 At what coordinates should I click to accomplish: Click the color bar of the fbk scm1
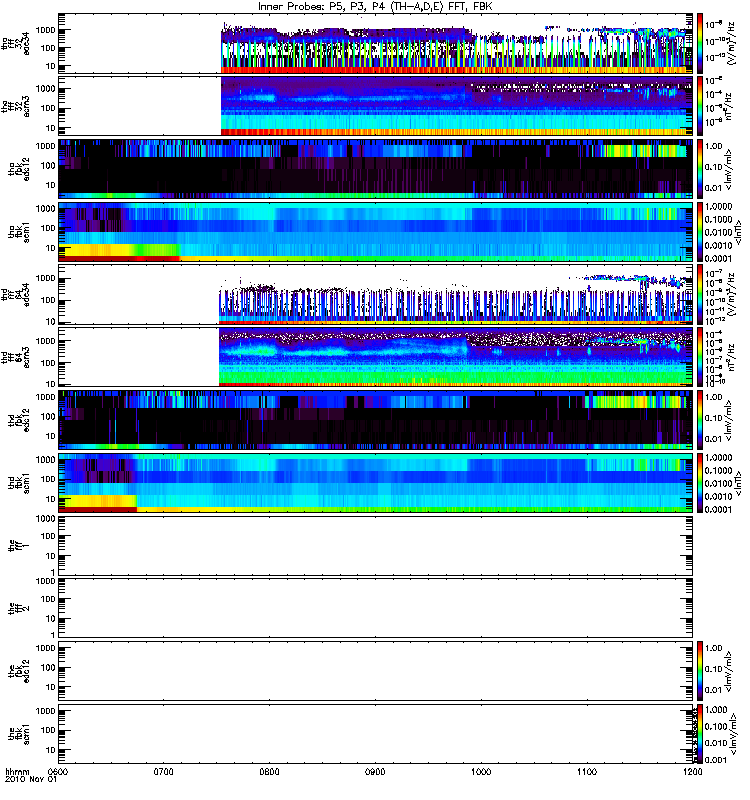click(x=700, y=734)
